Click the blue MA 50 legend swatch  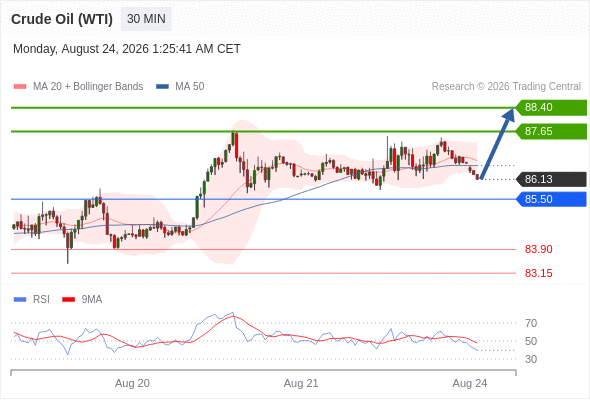click(162, 87)
